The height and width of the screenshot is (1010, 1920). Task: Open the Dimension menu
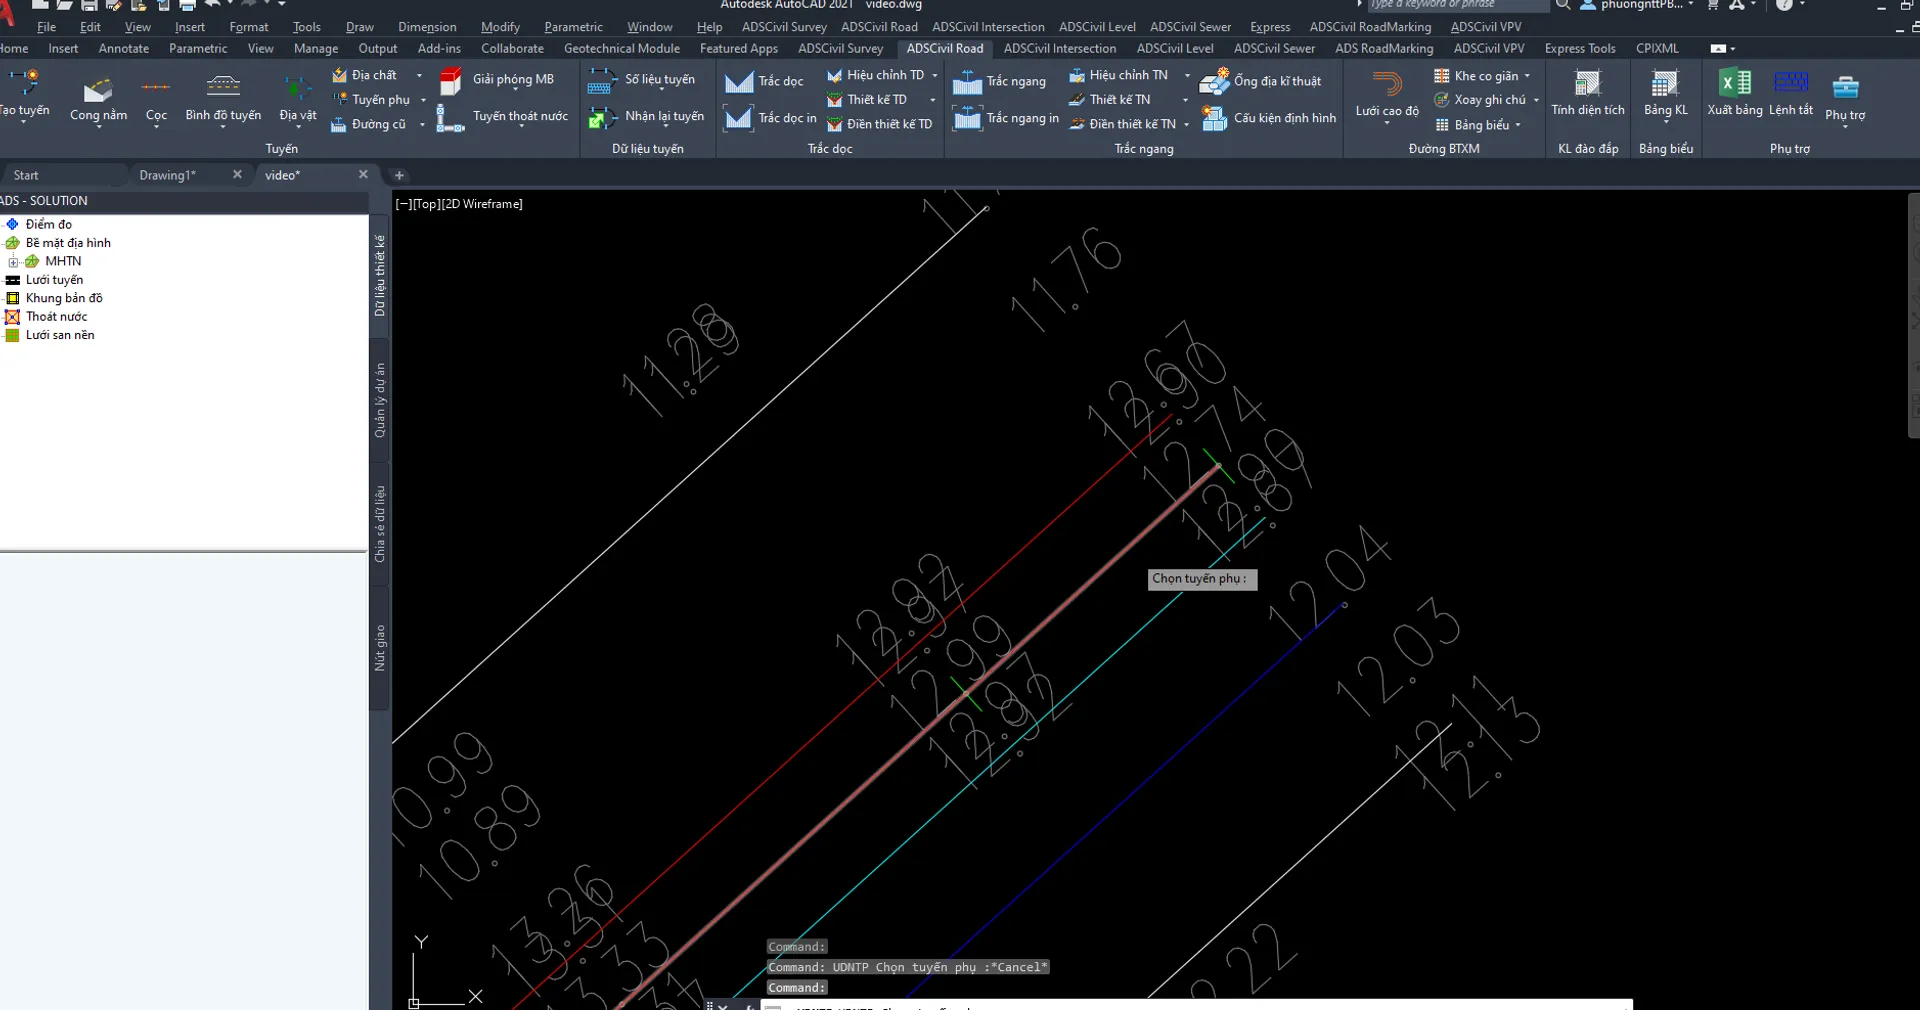pyautogui.click(x=427, y=27)
